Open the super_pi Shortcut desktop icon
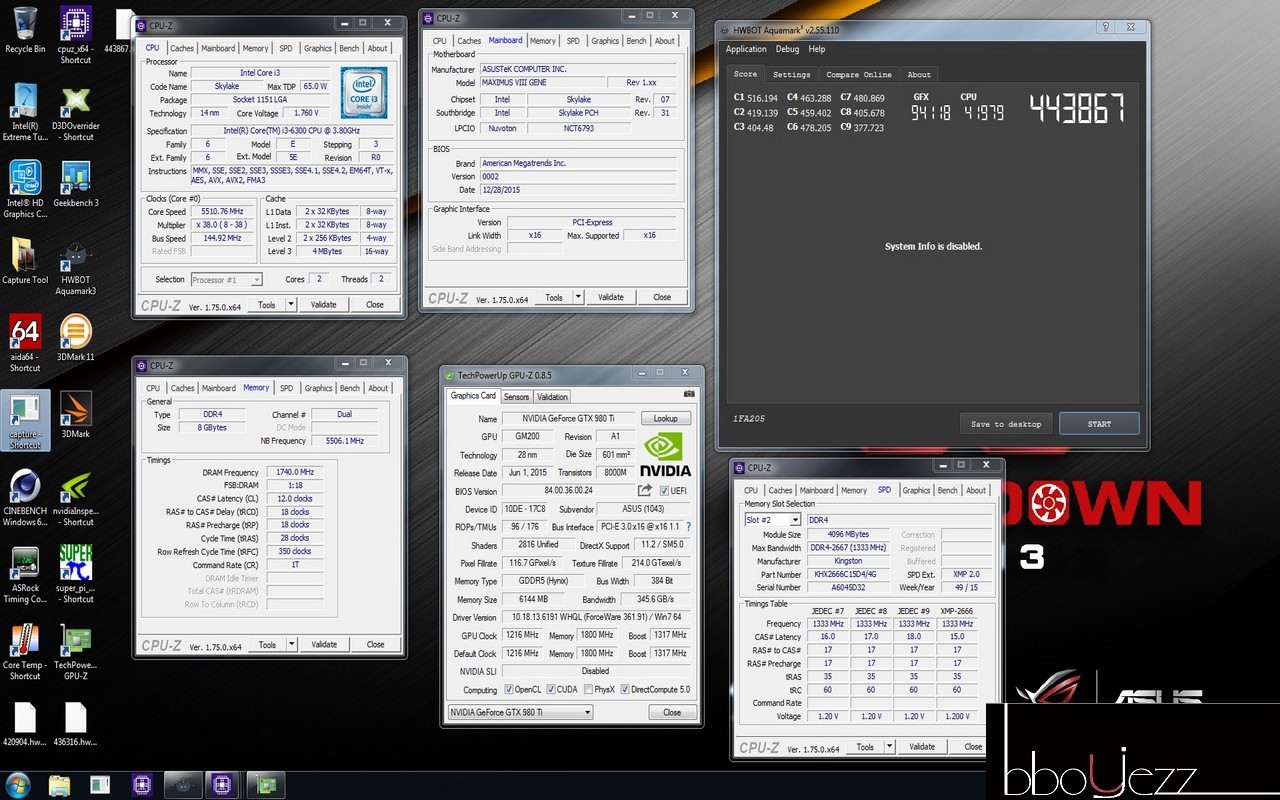1280x800 pixels. pyautogui.click(x=75, y=575)
